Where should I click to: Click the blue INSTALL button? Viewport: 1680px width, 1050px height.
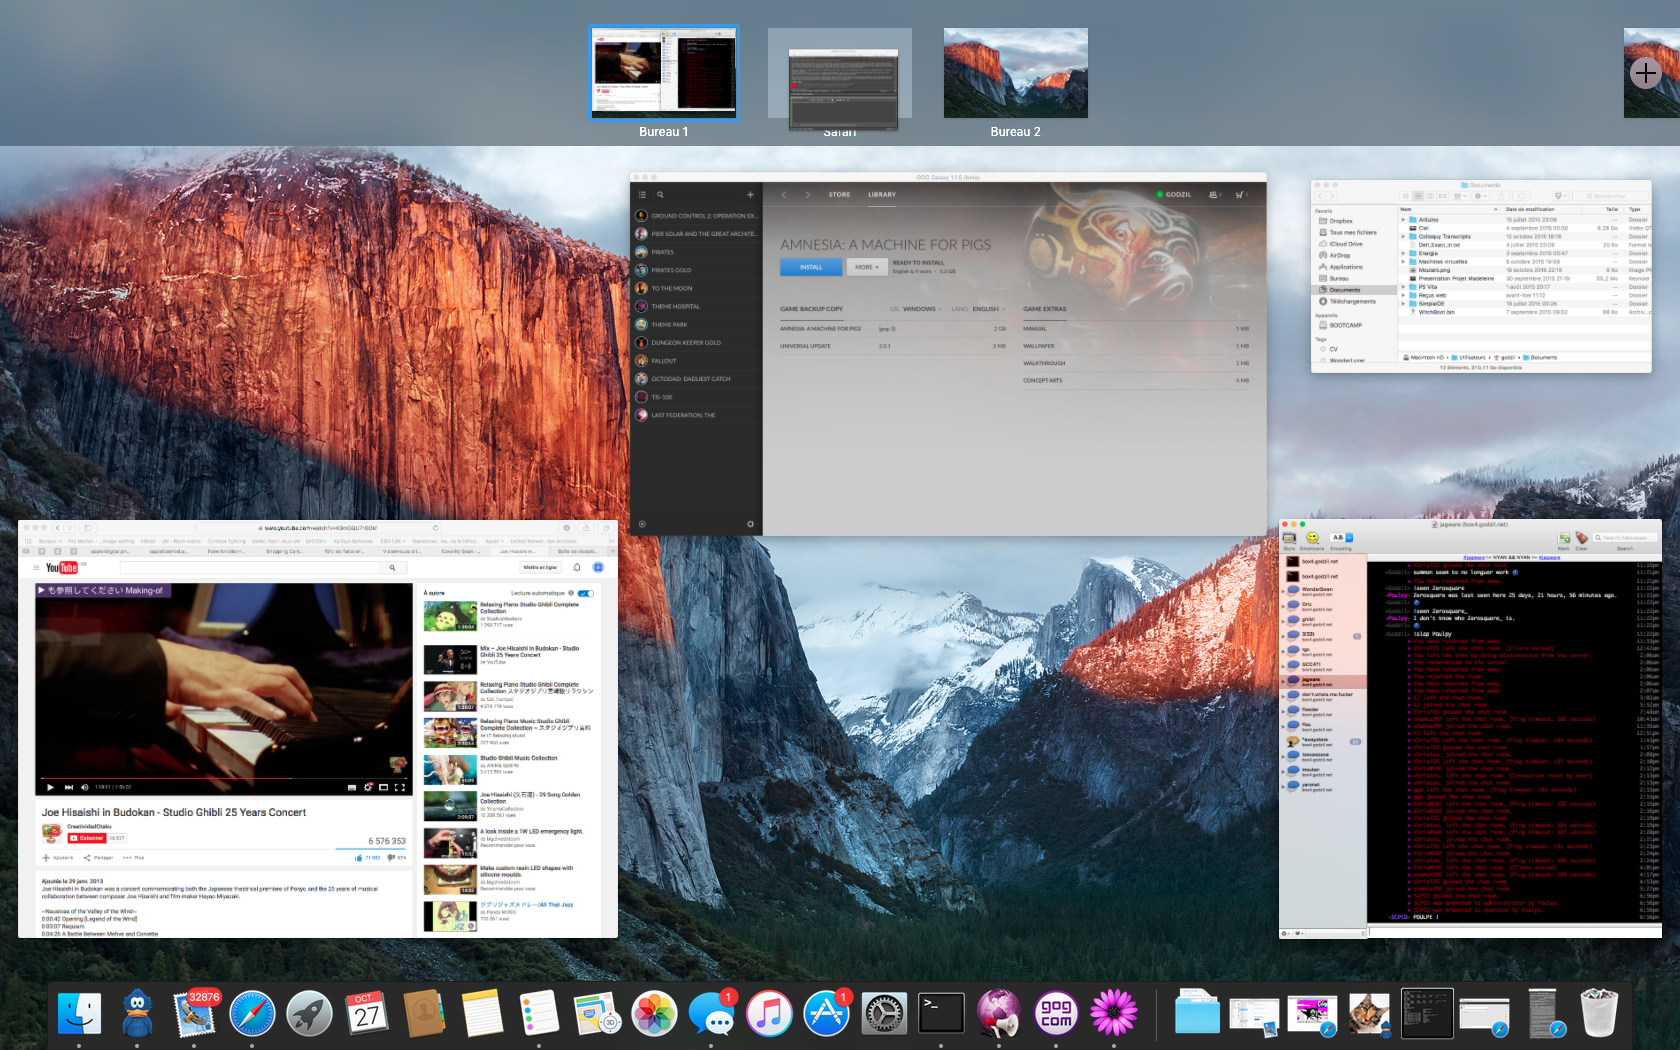click(x=811, y=267)
